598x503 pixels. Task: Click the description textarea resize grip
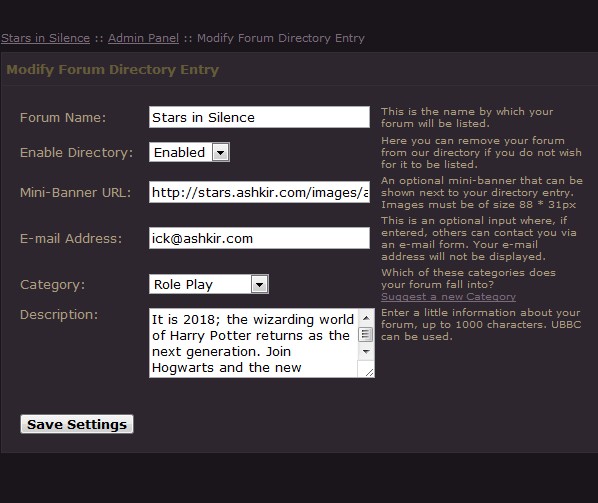[369, 372]
